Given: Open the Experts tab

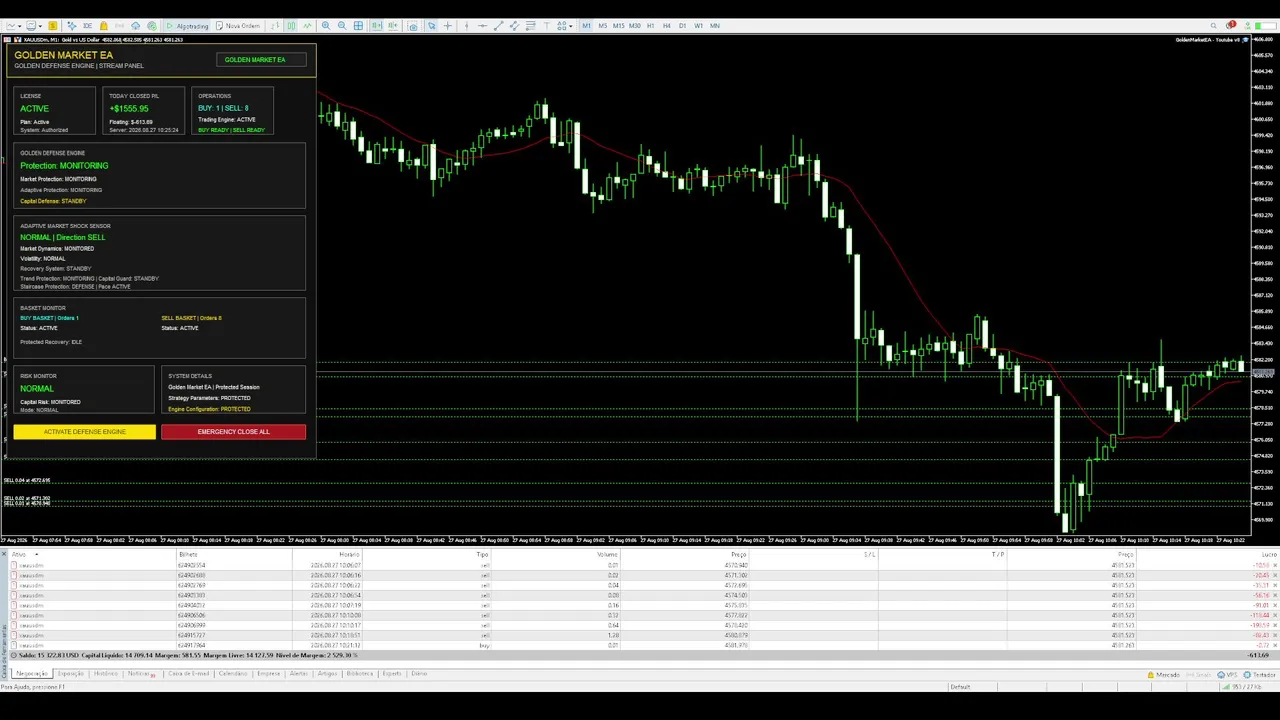Looking at the screenshot, I should pos(392,674).
